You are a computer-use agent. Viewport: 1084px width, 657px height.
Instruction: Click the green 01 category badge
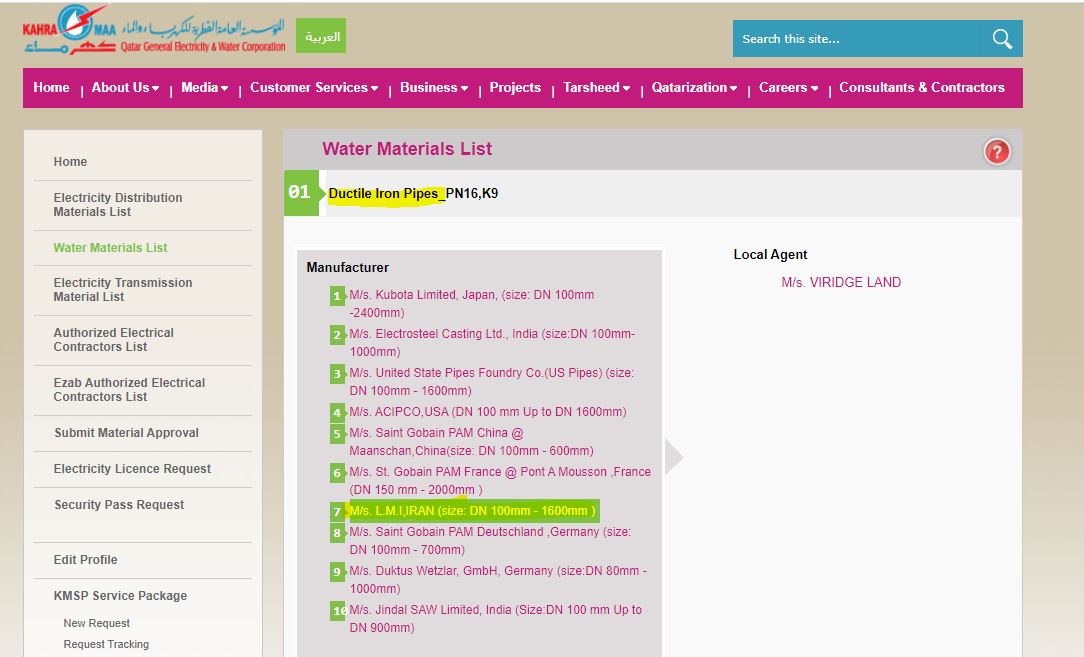(301, 192)
